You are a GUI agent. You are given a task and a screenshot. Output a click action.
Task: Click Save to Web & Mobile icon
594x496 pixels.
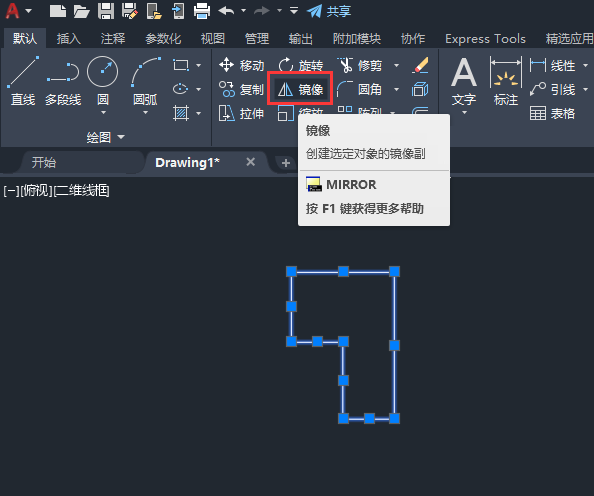click(178, 11)
